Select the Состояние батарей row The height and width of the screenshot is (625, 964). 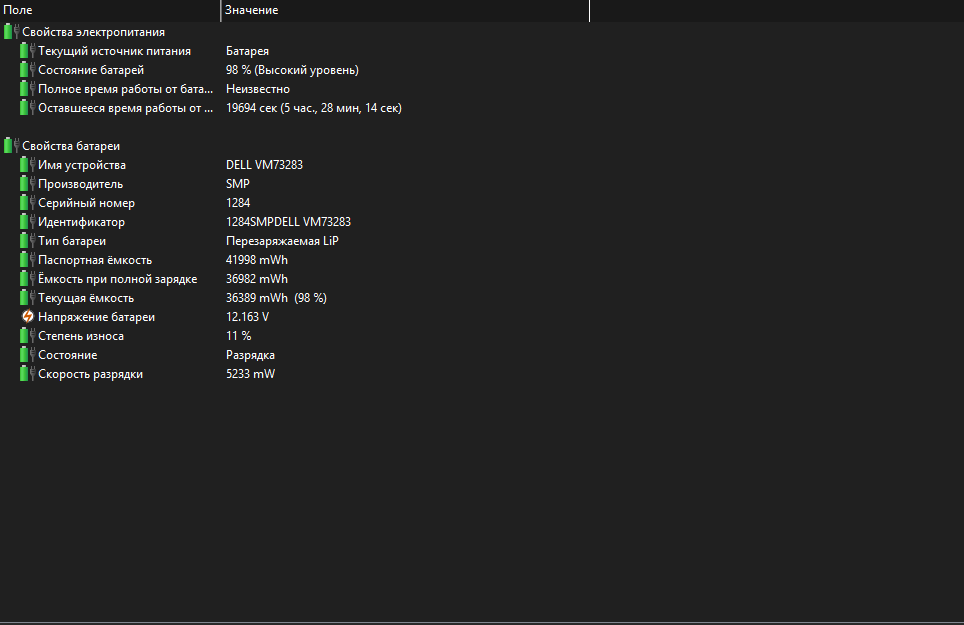coord(91,70)
